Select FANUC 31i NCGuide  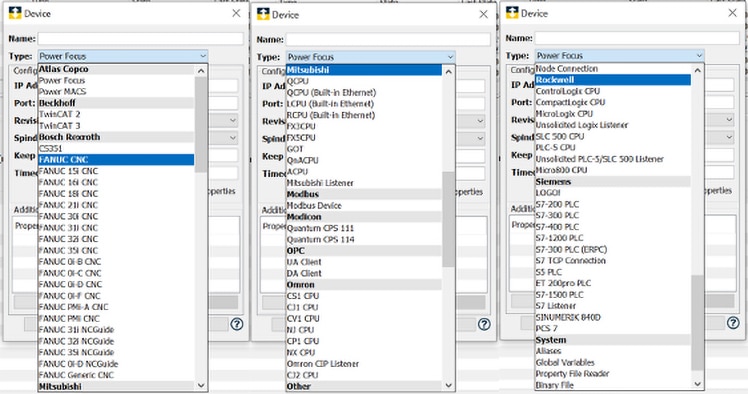(76, 330)
